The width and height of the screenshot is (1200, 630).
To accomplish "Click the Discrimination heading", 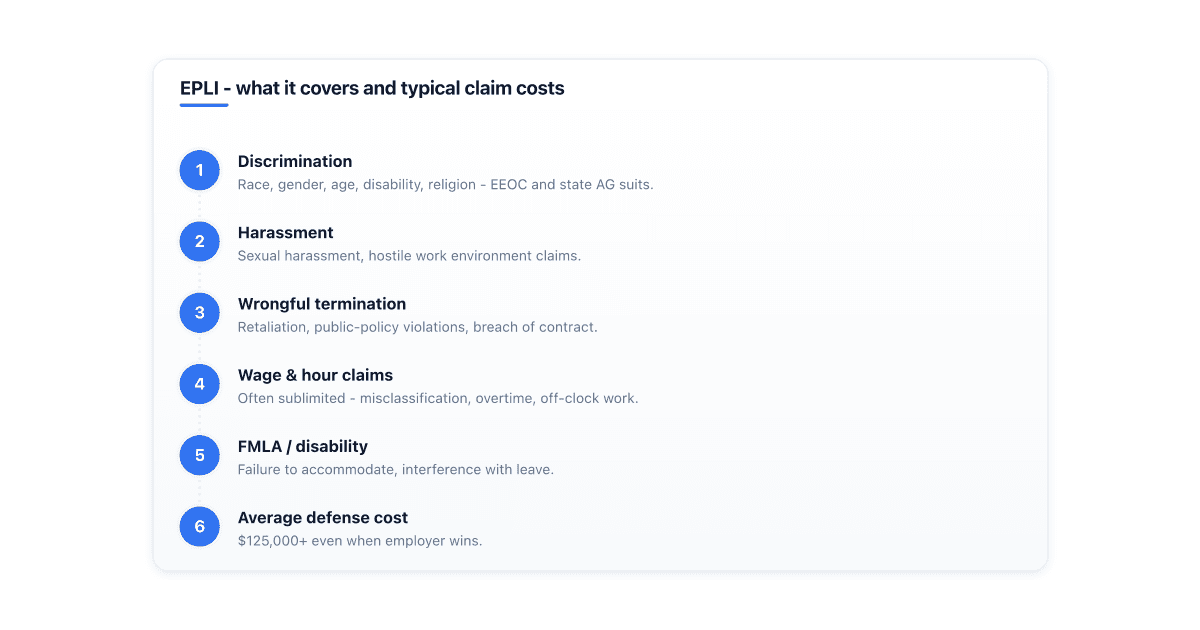I will coord(295,161).
